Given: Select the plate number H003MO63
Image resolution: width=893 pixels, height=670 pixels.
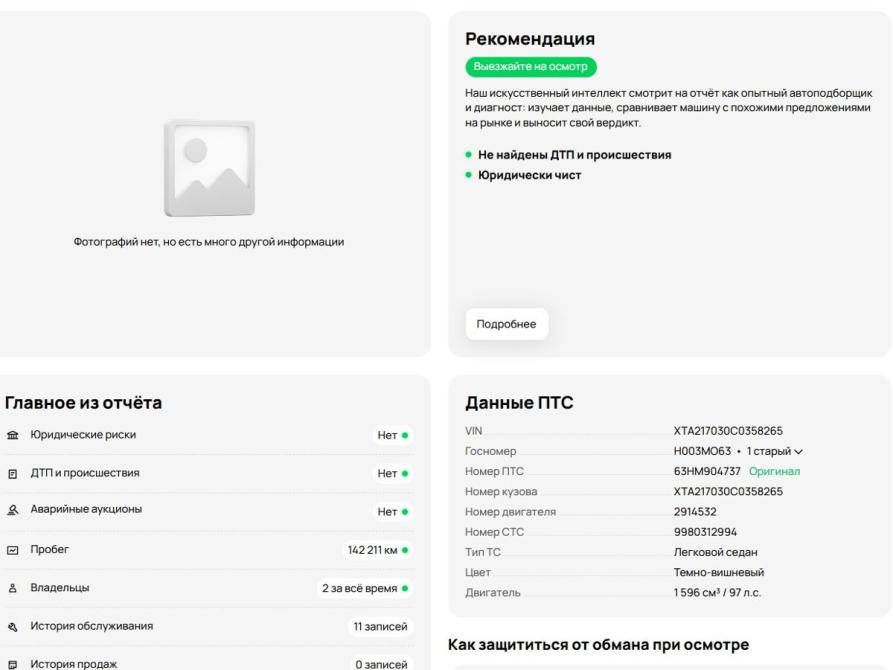Looking at the screenshot, I should 702,451.
